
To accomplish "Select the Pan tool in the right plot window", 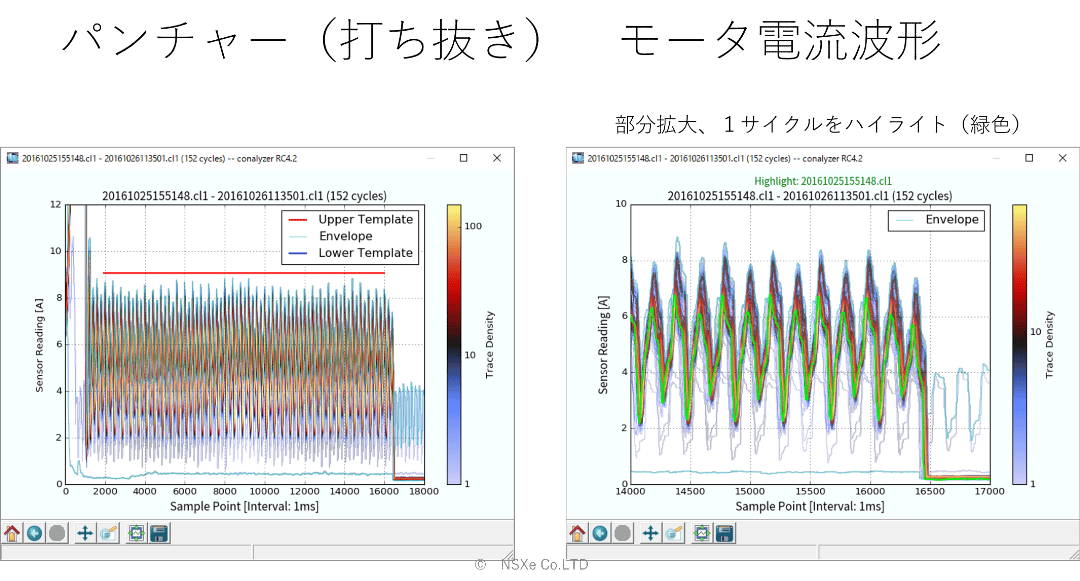I will 650,534.
